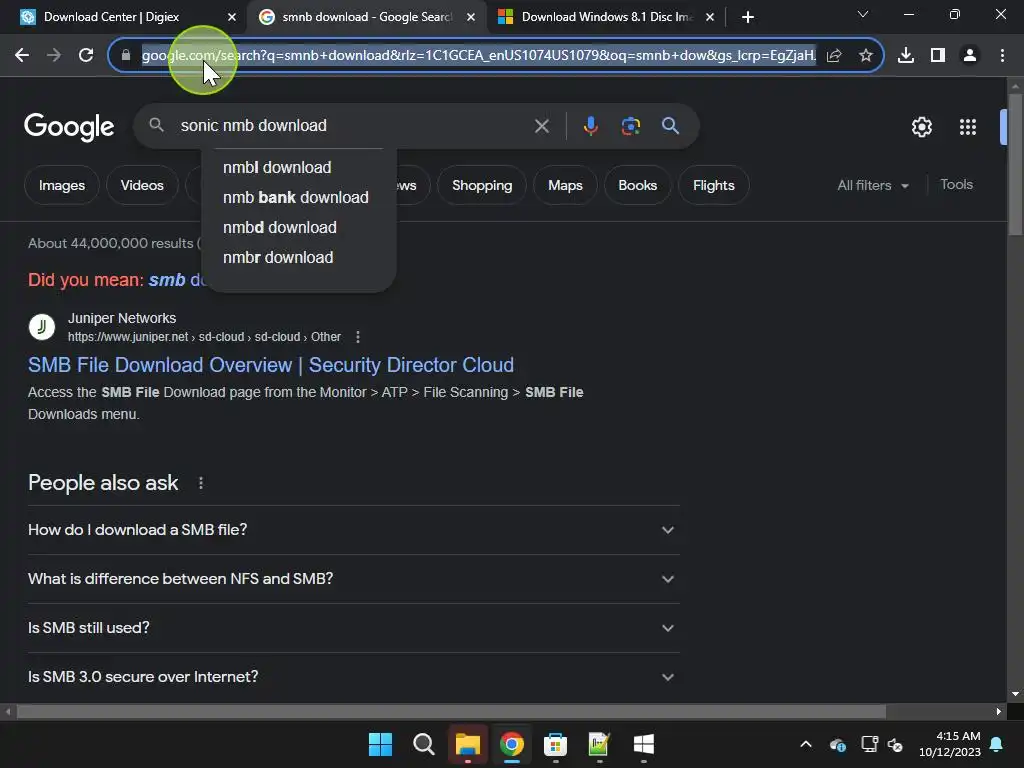Image resolution: width=1024 pixels, height=768 pixels.
Task: Close the Download Center Digiex tab
Action: click(232, 17)
